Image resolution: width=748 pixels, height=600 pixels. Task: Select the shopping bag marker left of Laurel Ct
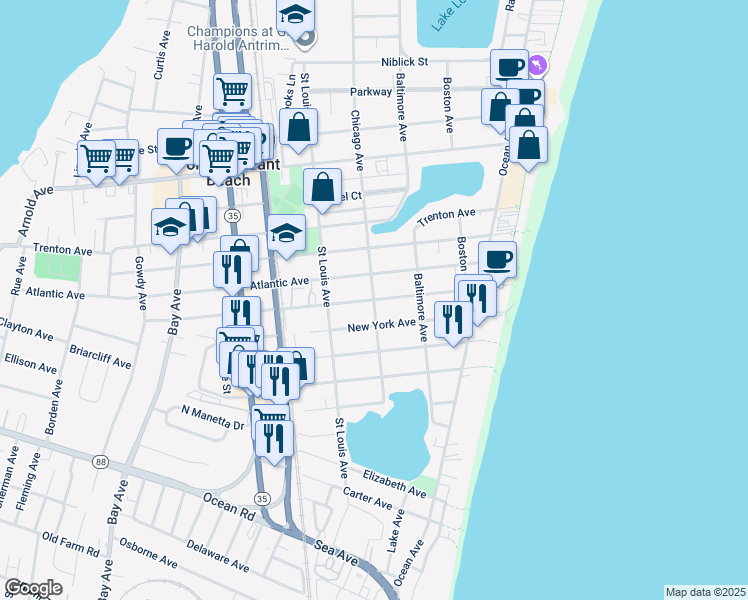pyautogui.click(x=322, y=188)
